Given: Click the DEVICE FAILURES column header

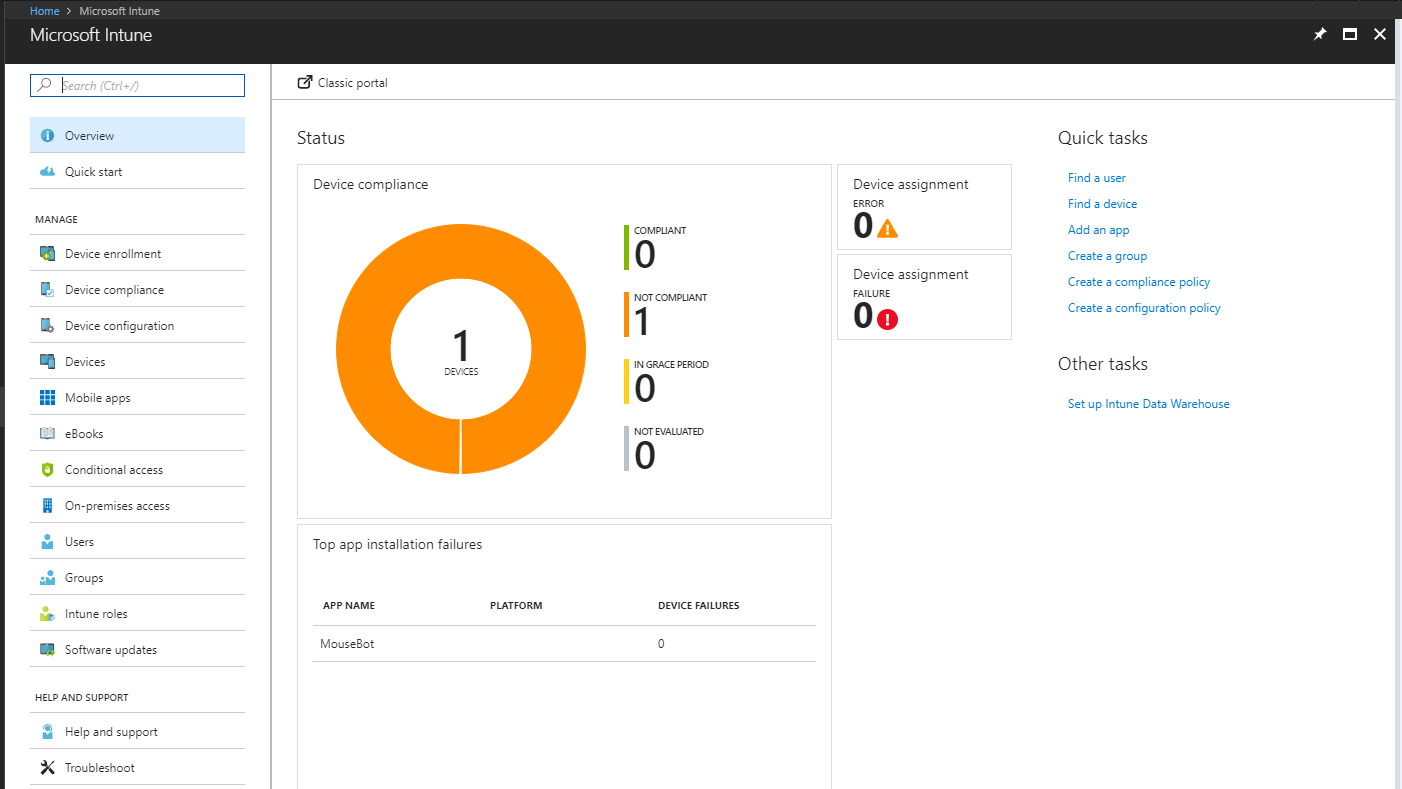Looking at the screenshot, I should coord(698,606).
